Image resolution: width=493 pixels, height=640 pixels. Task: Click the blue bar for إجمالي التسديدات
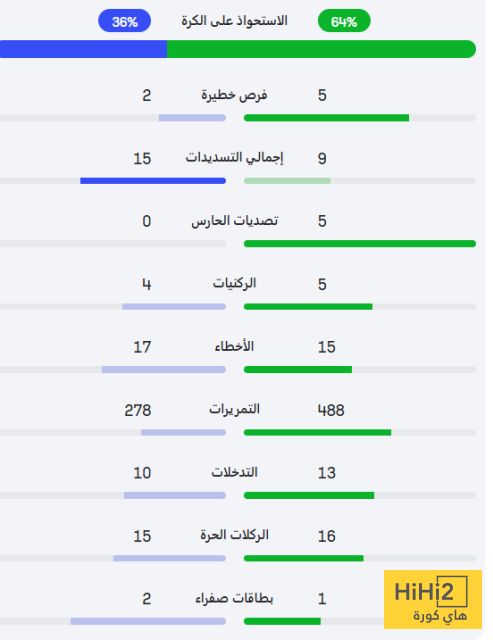(x=153, y=181)
